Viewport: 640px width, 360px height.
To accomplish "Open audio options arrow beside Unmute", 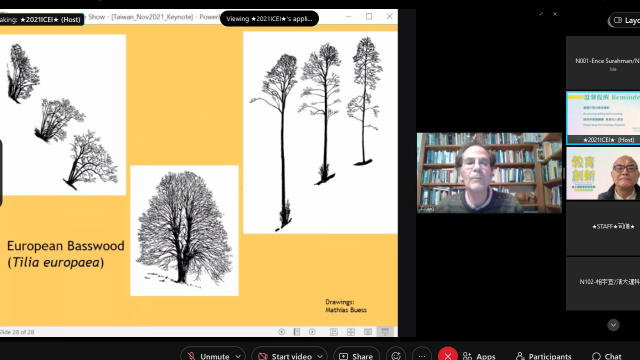I will [238, 356].
